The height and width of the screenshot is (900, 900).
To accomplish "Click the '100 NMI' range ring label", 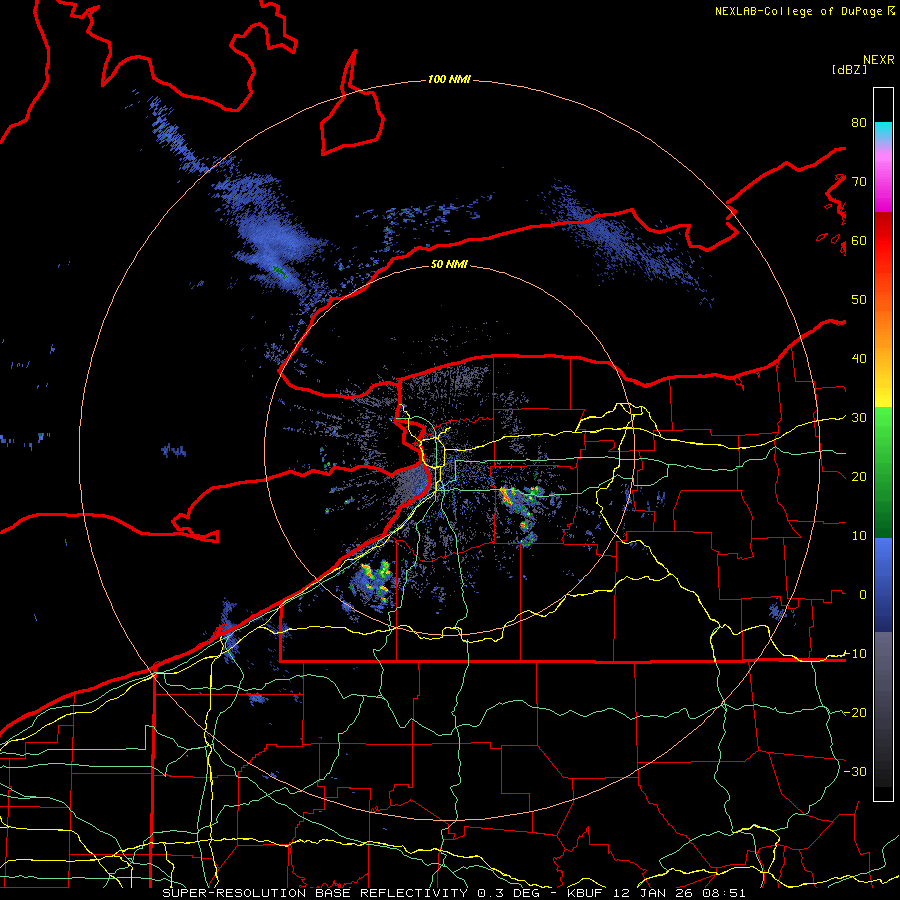I will 449,79.
